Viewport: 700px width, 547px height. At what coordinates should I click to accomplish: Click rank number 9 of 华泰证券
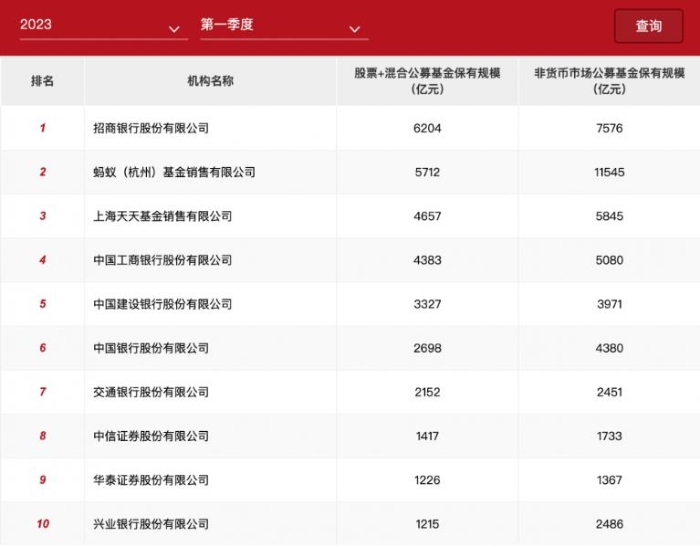coord(42,480)
